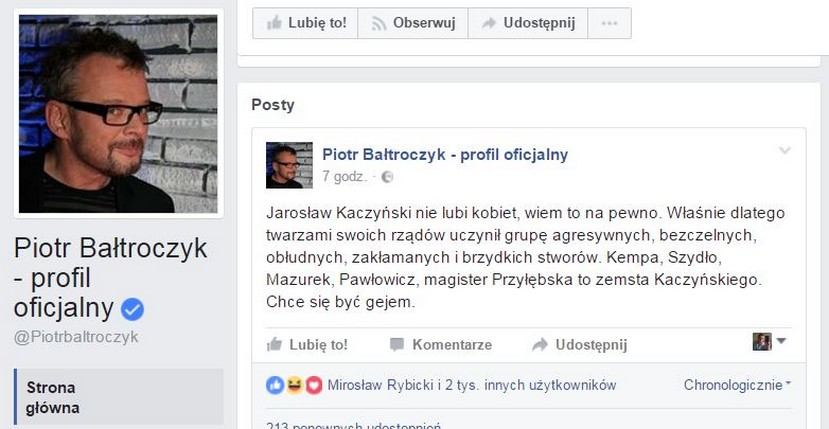Open the three-dots more options button
The image size is (829, 429).
(609, 23)
